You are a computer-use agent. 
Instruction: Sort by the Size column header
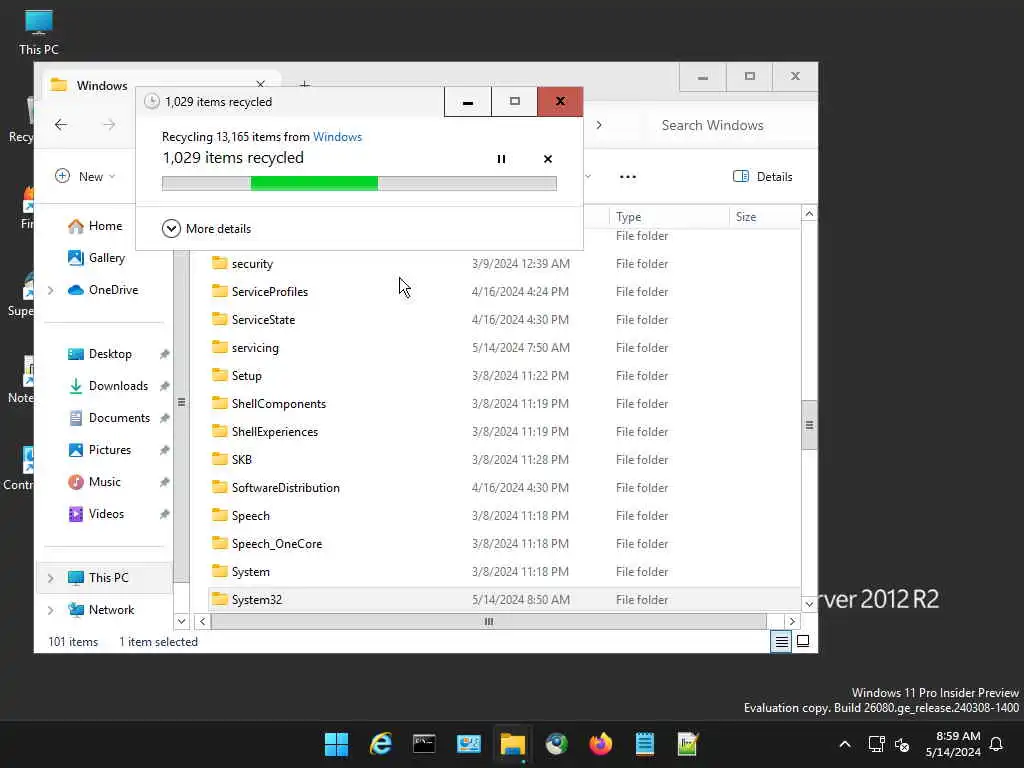(x=764, y=217)
